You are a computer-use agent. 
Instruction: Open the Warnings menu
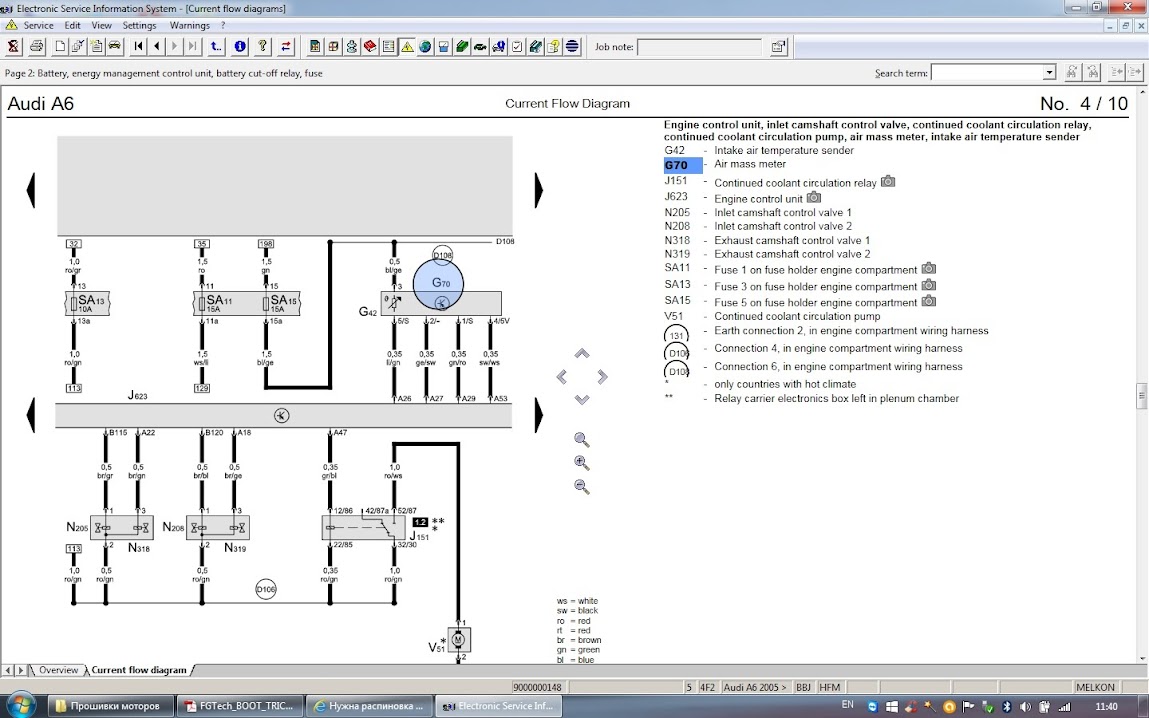[190, 26]
